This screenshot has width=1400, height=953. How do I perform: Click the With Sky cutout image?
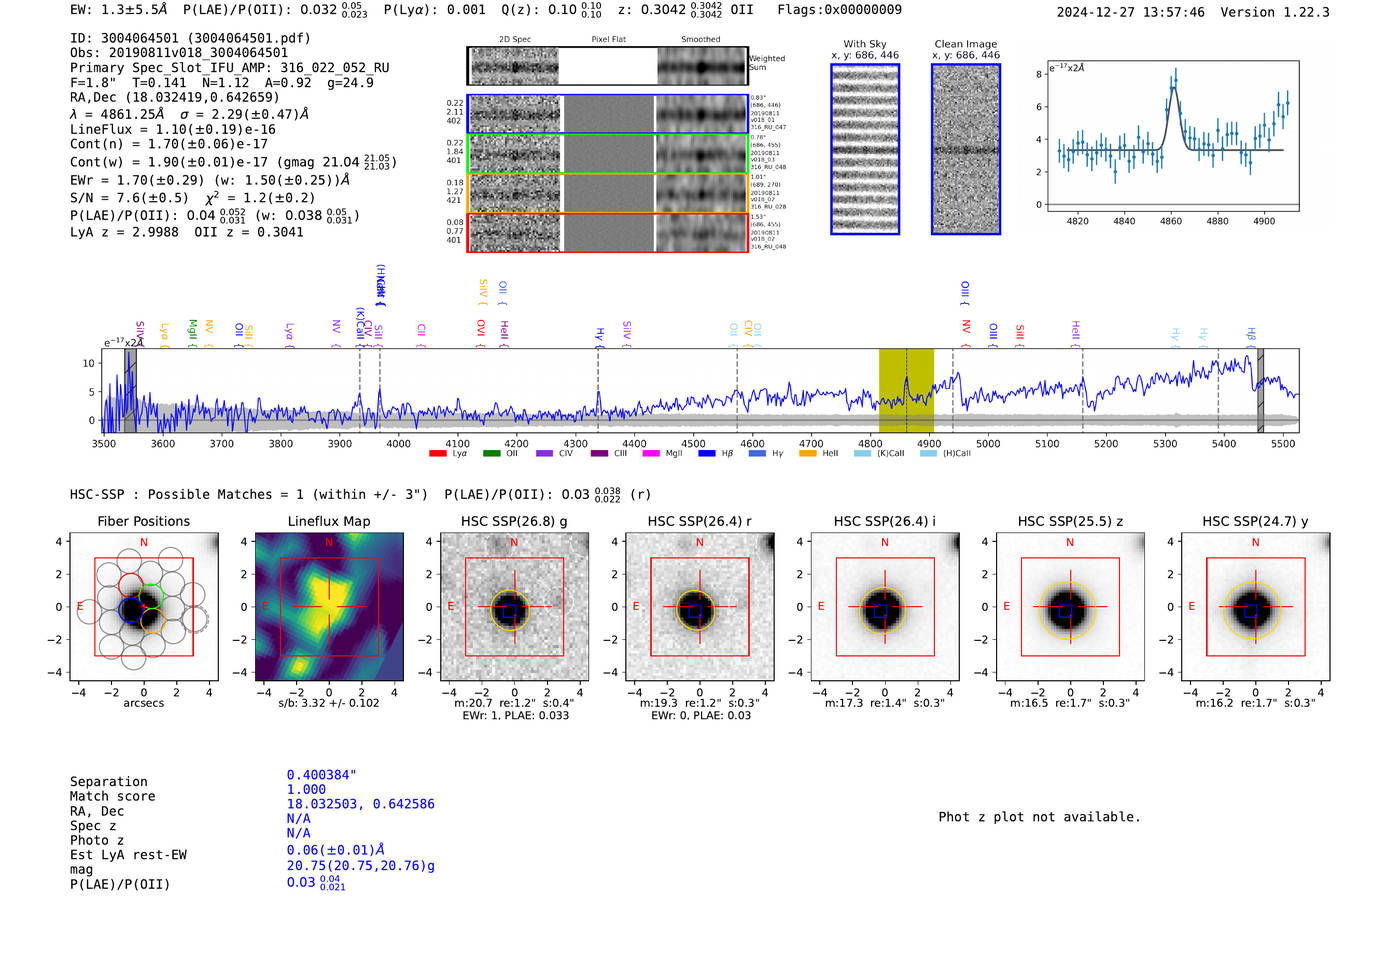click(x=865, y=149)
